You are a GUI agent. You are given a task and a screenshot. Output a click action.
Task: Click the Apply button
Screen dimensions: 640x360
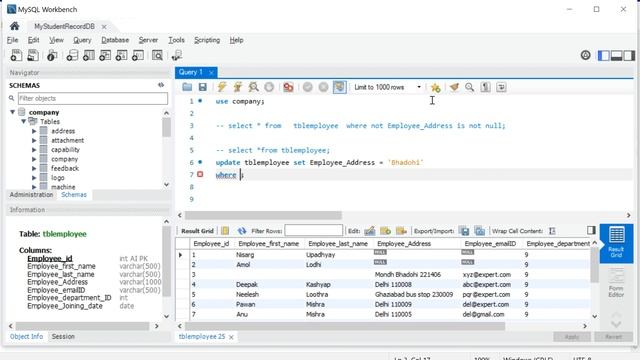pos(572,337)
